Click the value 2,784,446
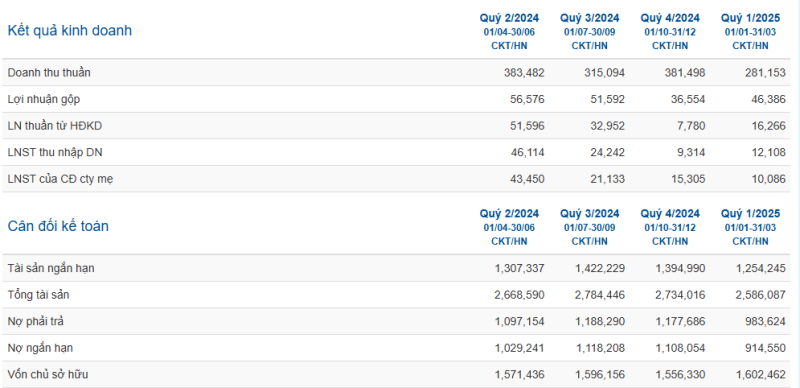Viewport: 800px width, 388px height. coord(600,295)
